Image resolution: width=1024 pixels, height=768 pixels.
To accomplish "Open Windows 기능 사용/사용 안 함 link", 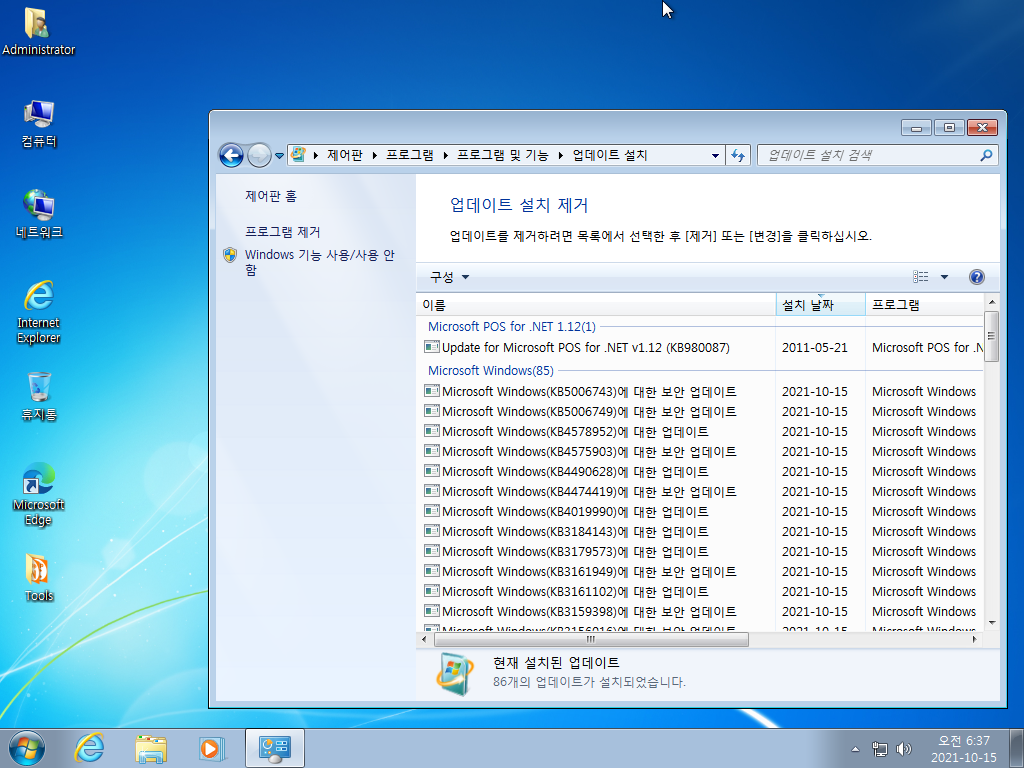I will (x=319, y=263).
